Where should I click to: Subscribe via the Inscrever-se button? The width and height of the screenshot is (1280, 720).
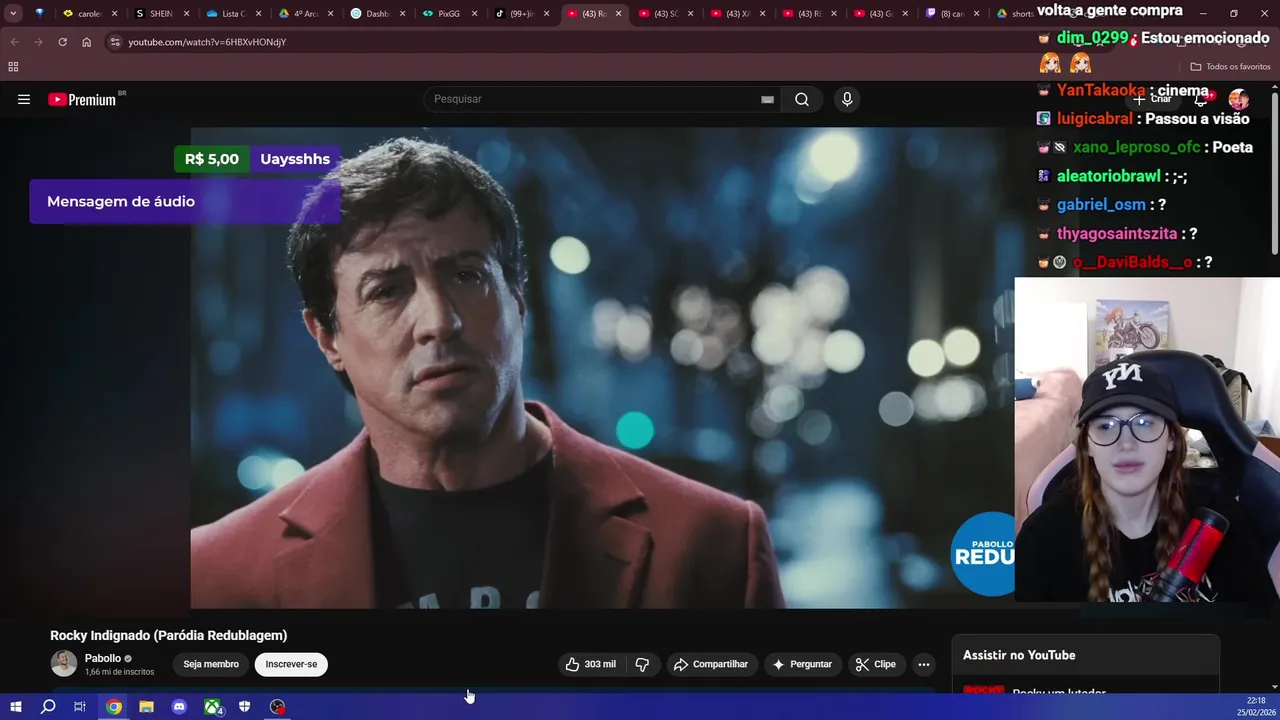tap(291, 664)
